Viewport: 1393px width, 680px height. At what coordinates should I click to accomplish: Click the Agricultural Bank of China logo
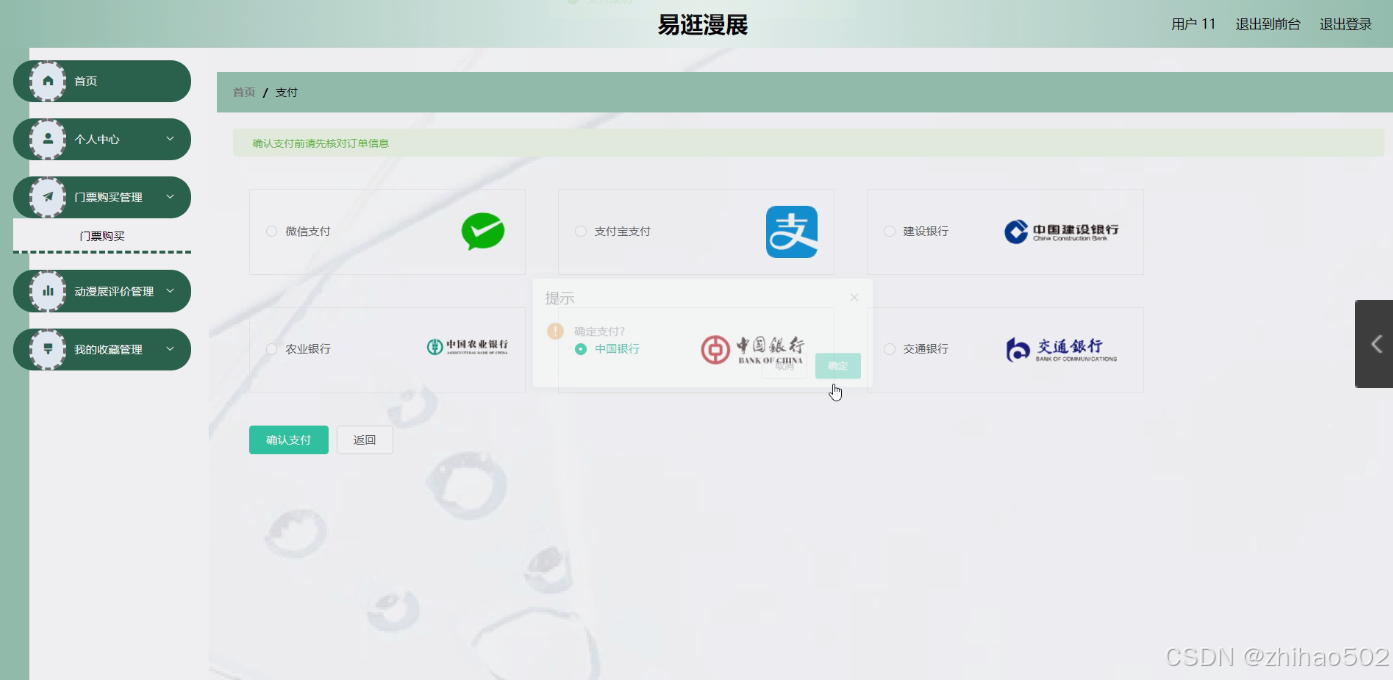click(467, 347)
